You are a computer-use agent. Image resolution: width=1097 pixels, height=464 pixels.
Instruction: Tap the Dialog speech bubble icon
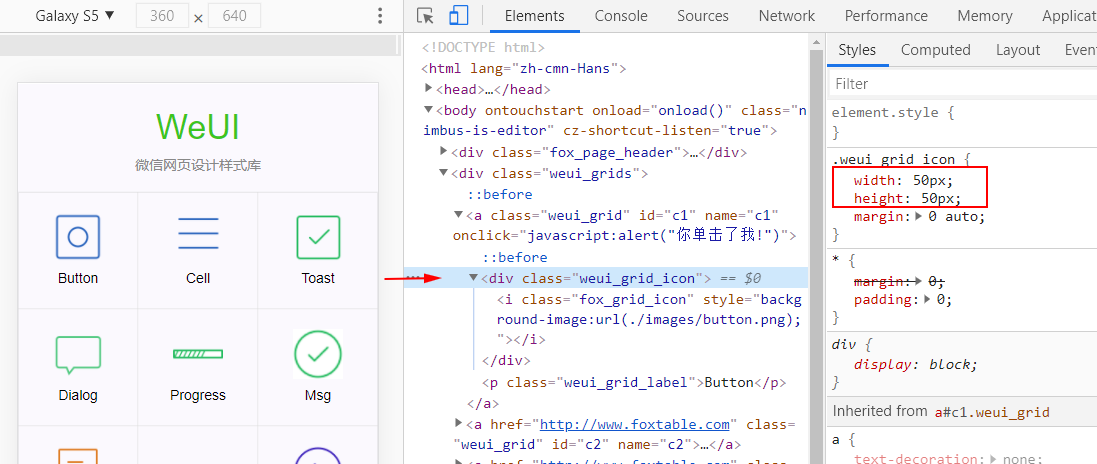click(78, 354)
